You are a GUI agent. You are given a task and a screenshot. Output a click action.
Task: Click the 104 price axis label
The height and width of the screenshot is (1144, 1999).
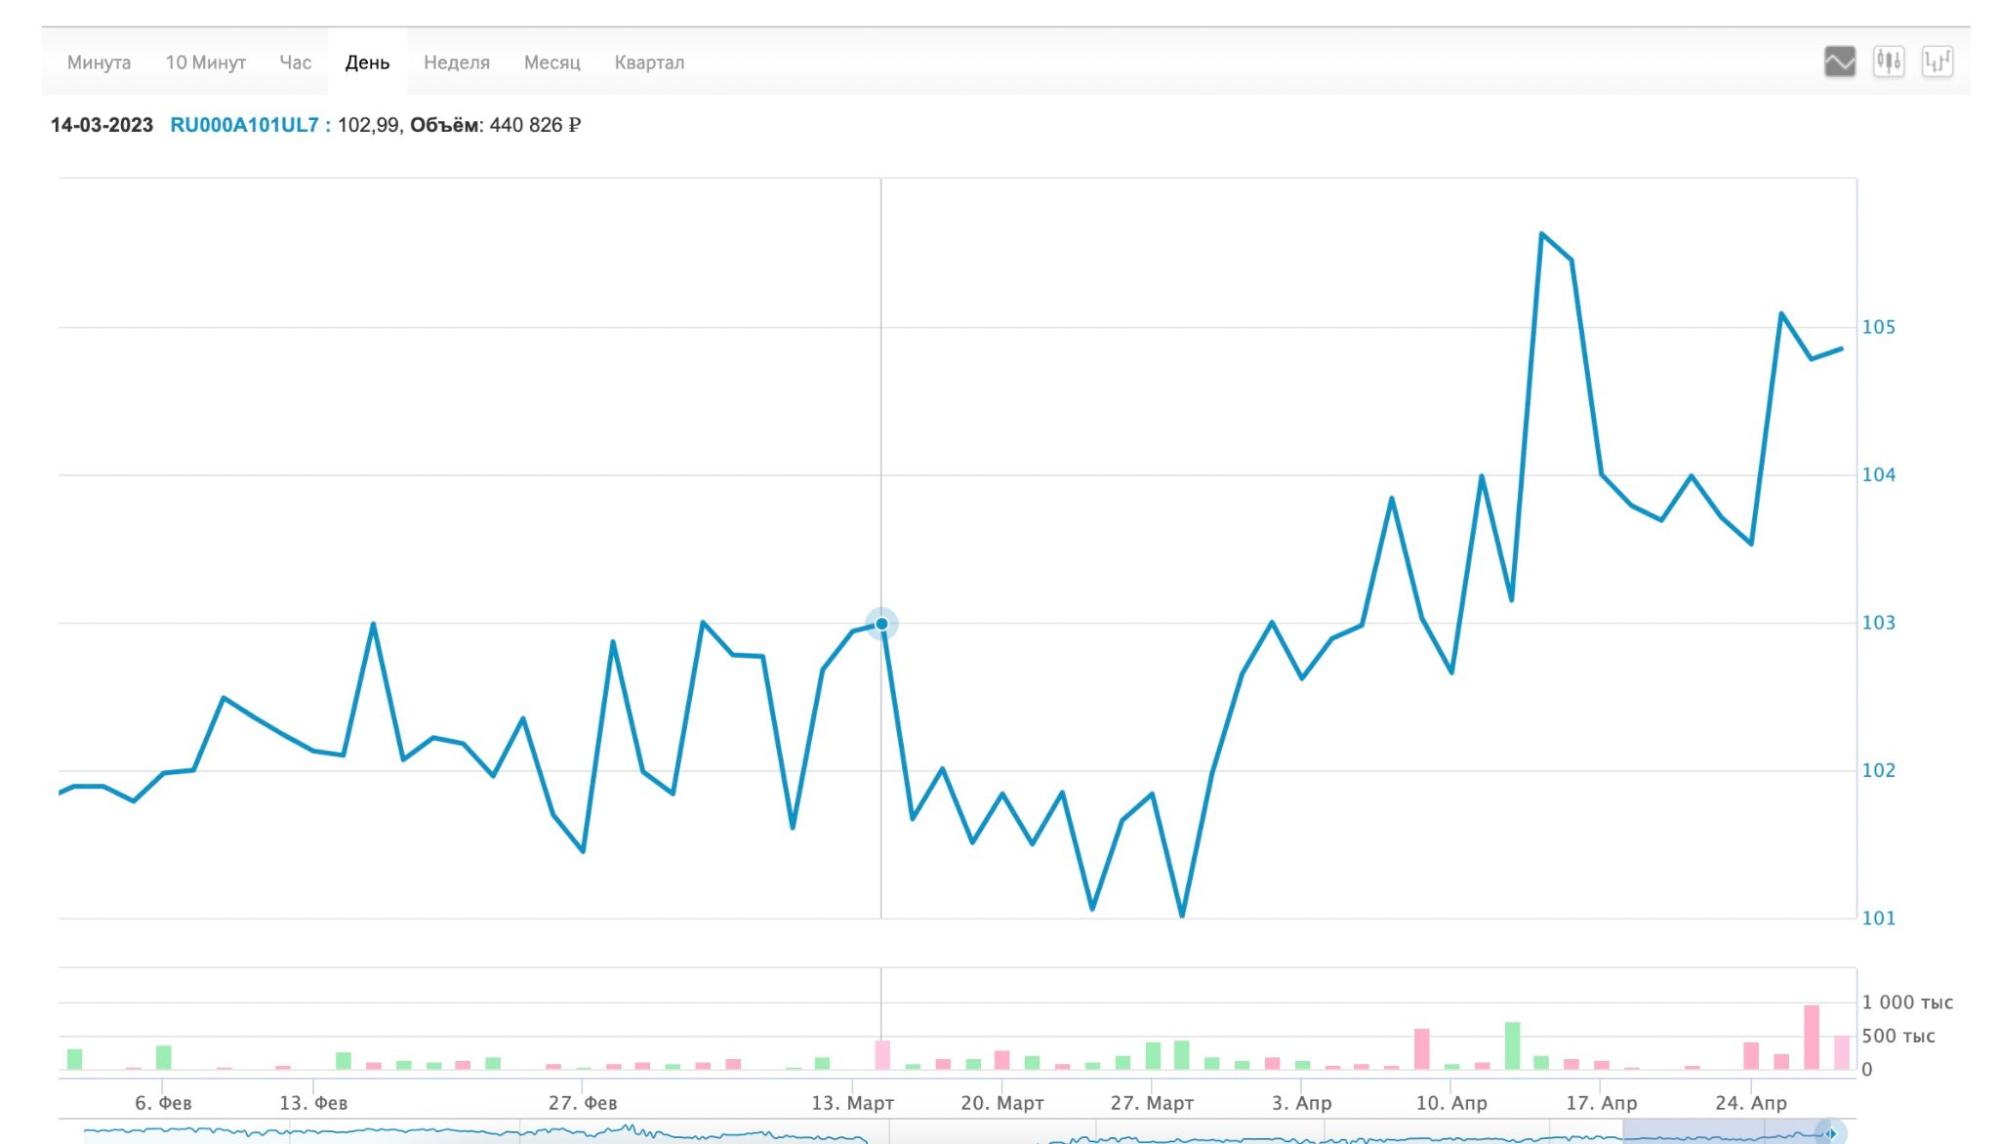click(1878, 475)
